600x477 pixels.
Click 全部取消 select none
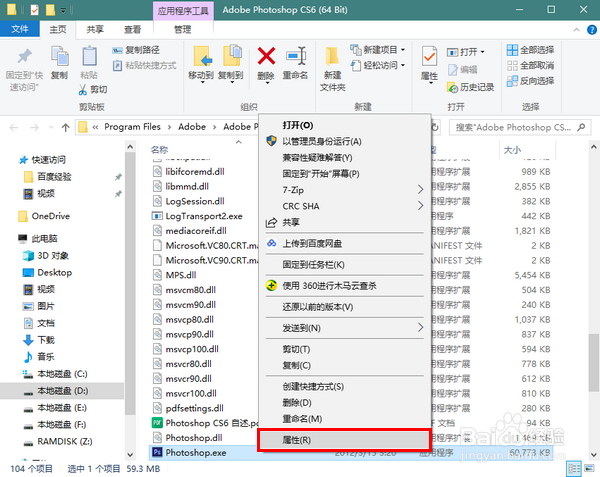coord(530,65)
